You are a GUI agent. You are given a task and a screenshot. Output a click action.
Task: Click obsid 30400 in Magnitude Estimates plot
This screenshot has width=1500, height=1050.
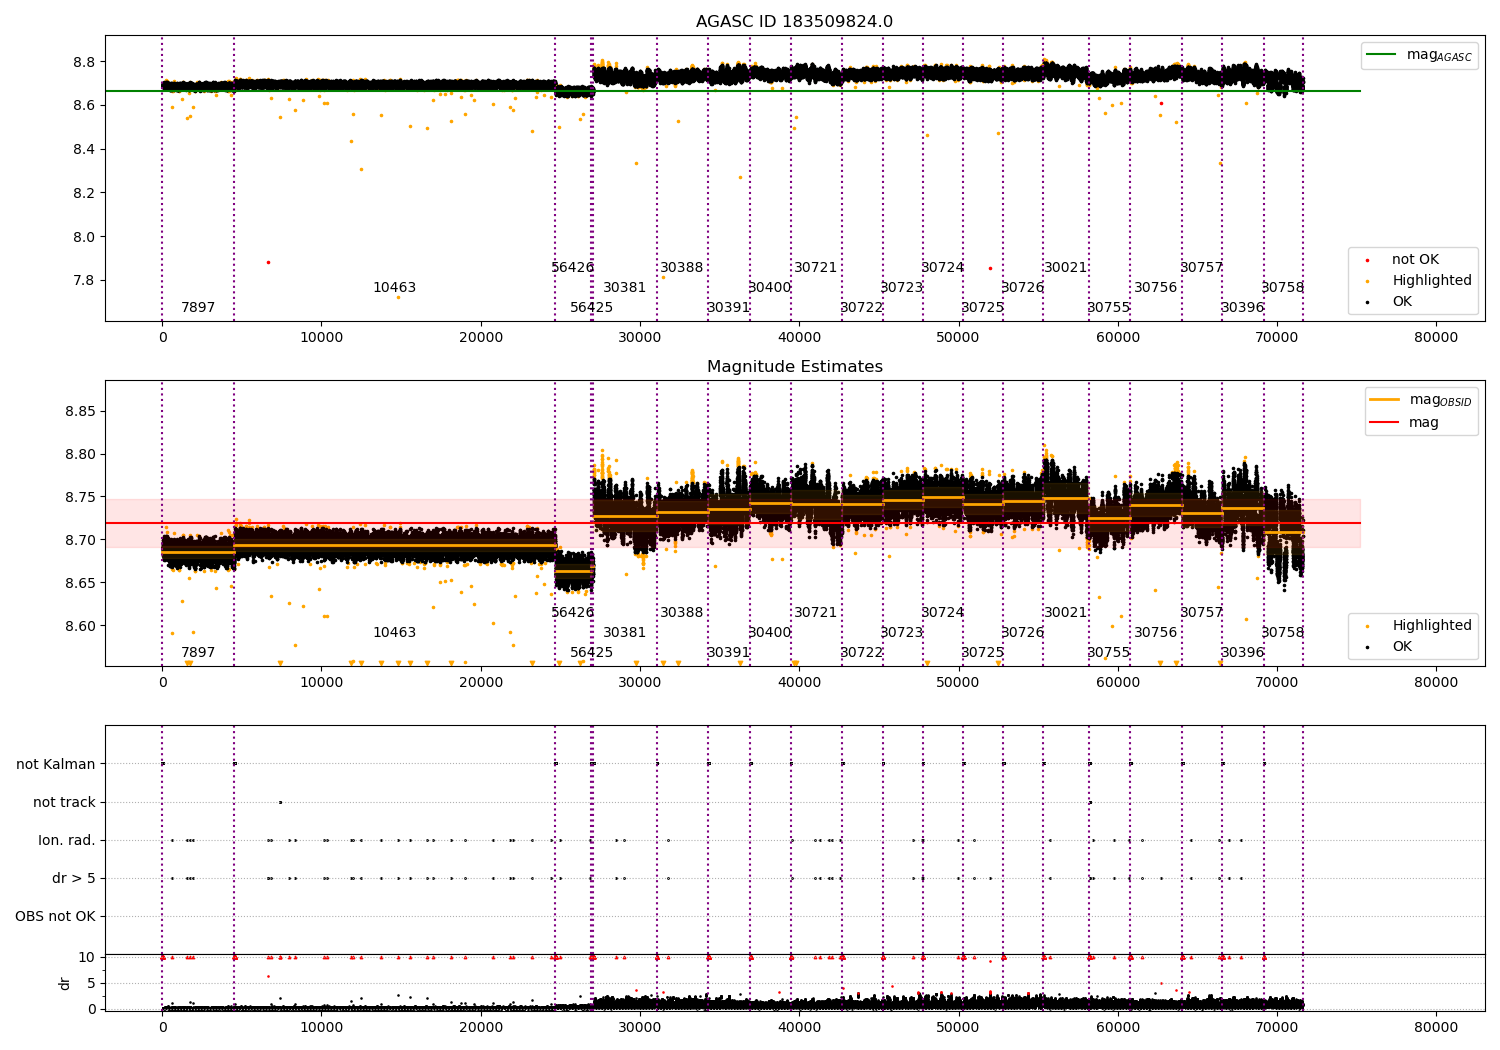coord(769,632)
